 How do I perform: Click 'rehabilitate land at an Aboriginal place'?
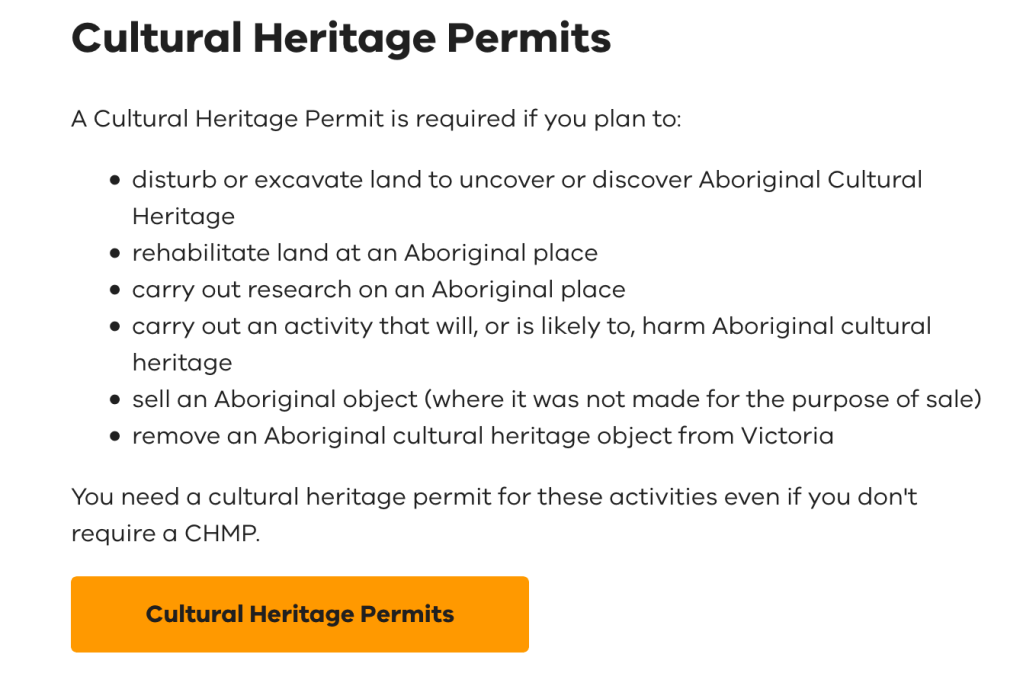coord(364,253)
